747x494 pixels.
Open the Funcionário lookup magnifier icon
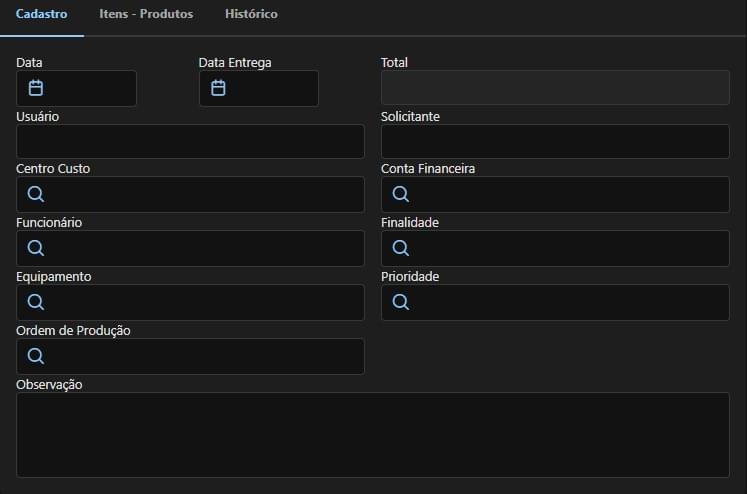[x=36, y=248]
